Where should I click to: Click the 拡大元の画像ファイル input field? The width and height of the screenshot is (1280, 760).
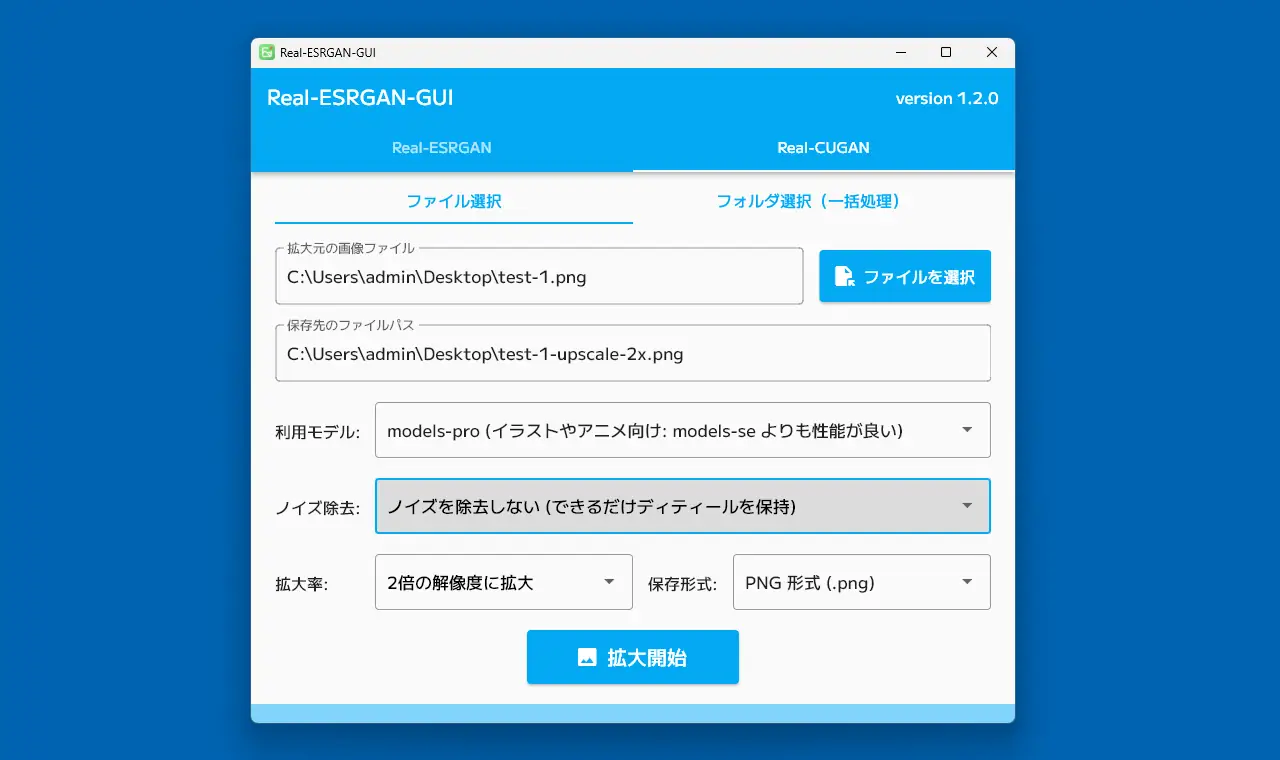click(x=539, y=276)
